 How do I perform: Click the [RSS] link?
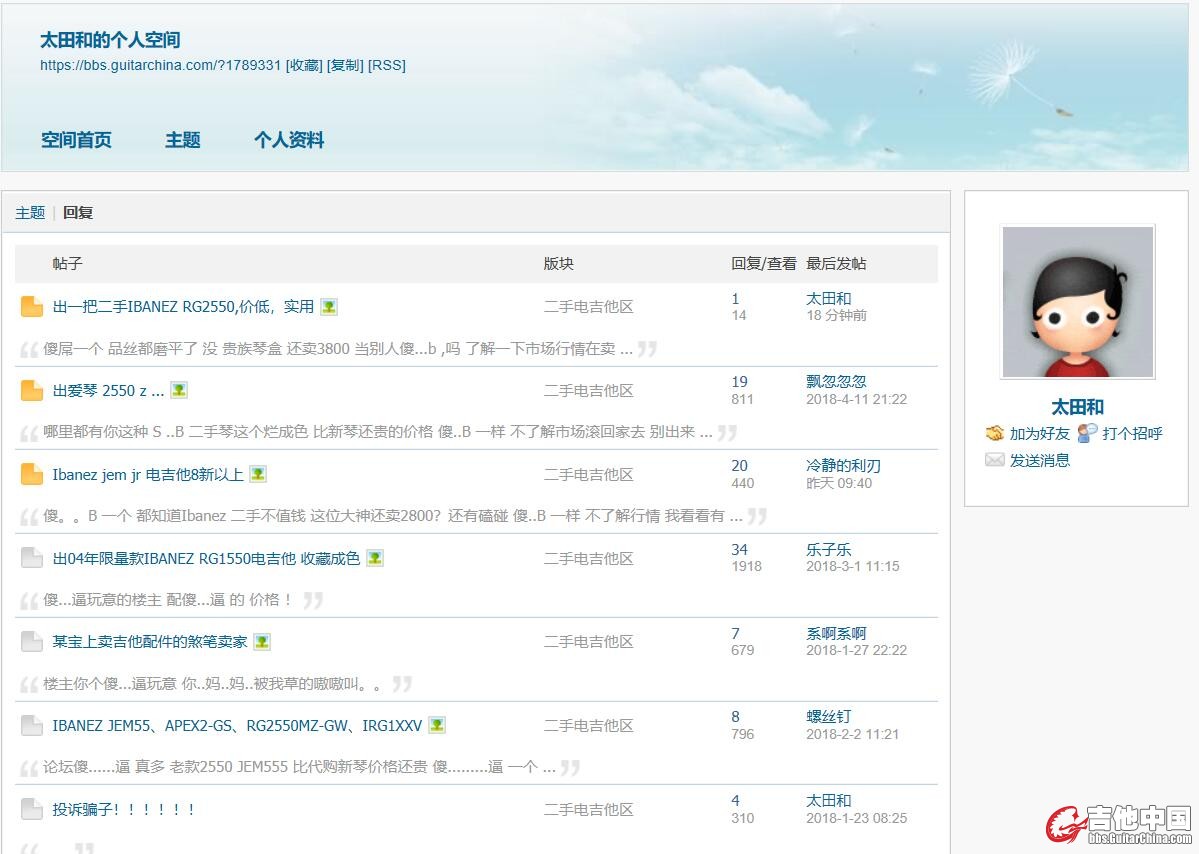pyautogui.click(x=387, y=65)
